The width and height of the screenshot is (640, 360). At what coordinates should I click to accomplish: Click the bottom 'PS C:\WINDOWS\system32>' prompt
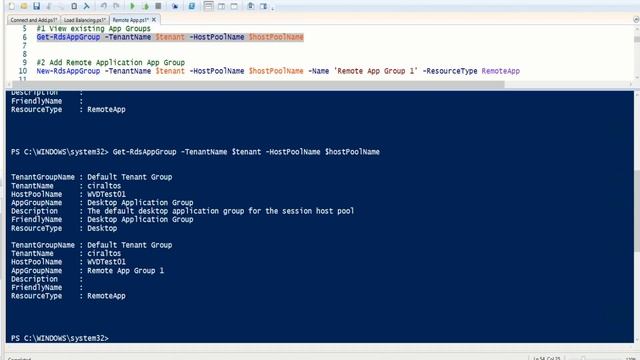(x=60, y=338)
